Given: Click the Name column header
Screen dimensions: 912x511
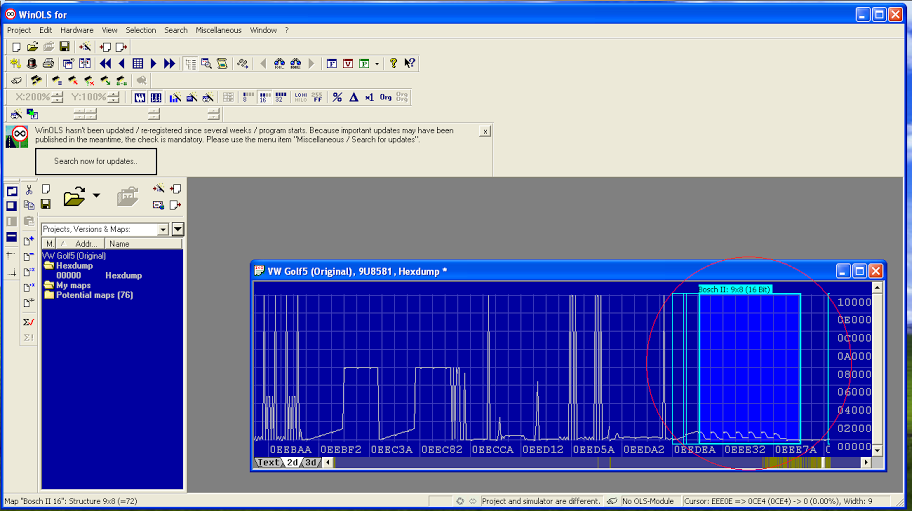Looking at the screenshot, I should (x=119, y=244).
